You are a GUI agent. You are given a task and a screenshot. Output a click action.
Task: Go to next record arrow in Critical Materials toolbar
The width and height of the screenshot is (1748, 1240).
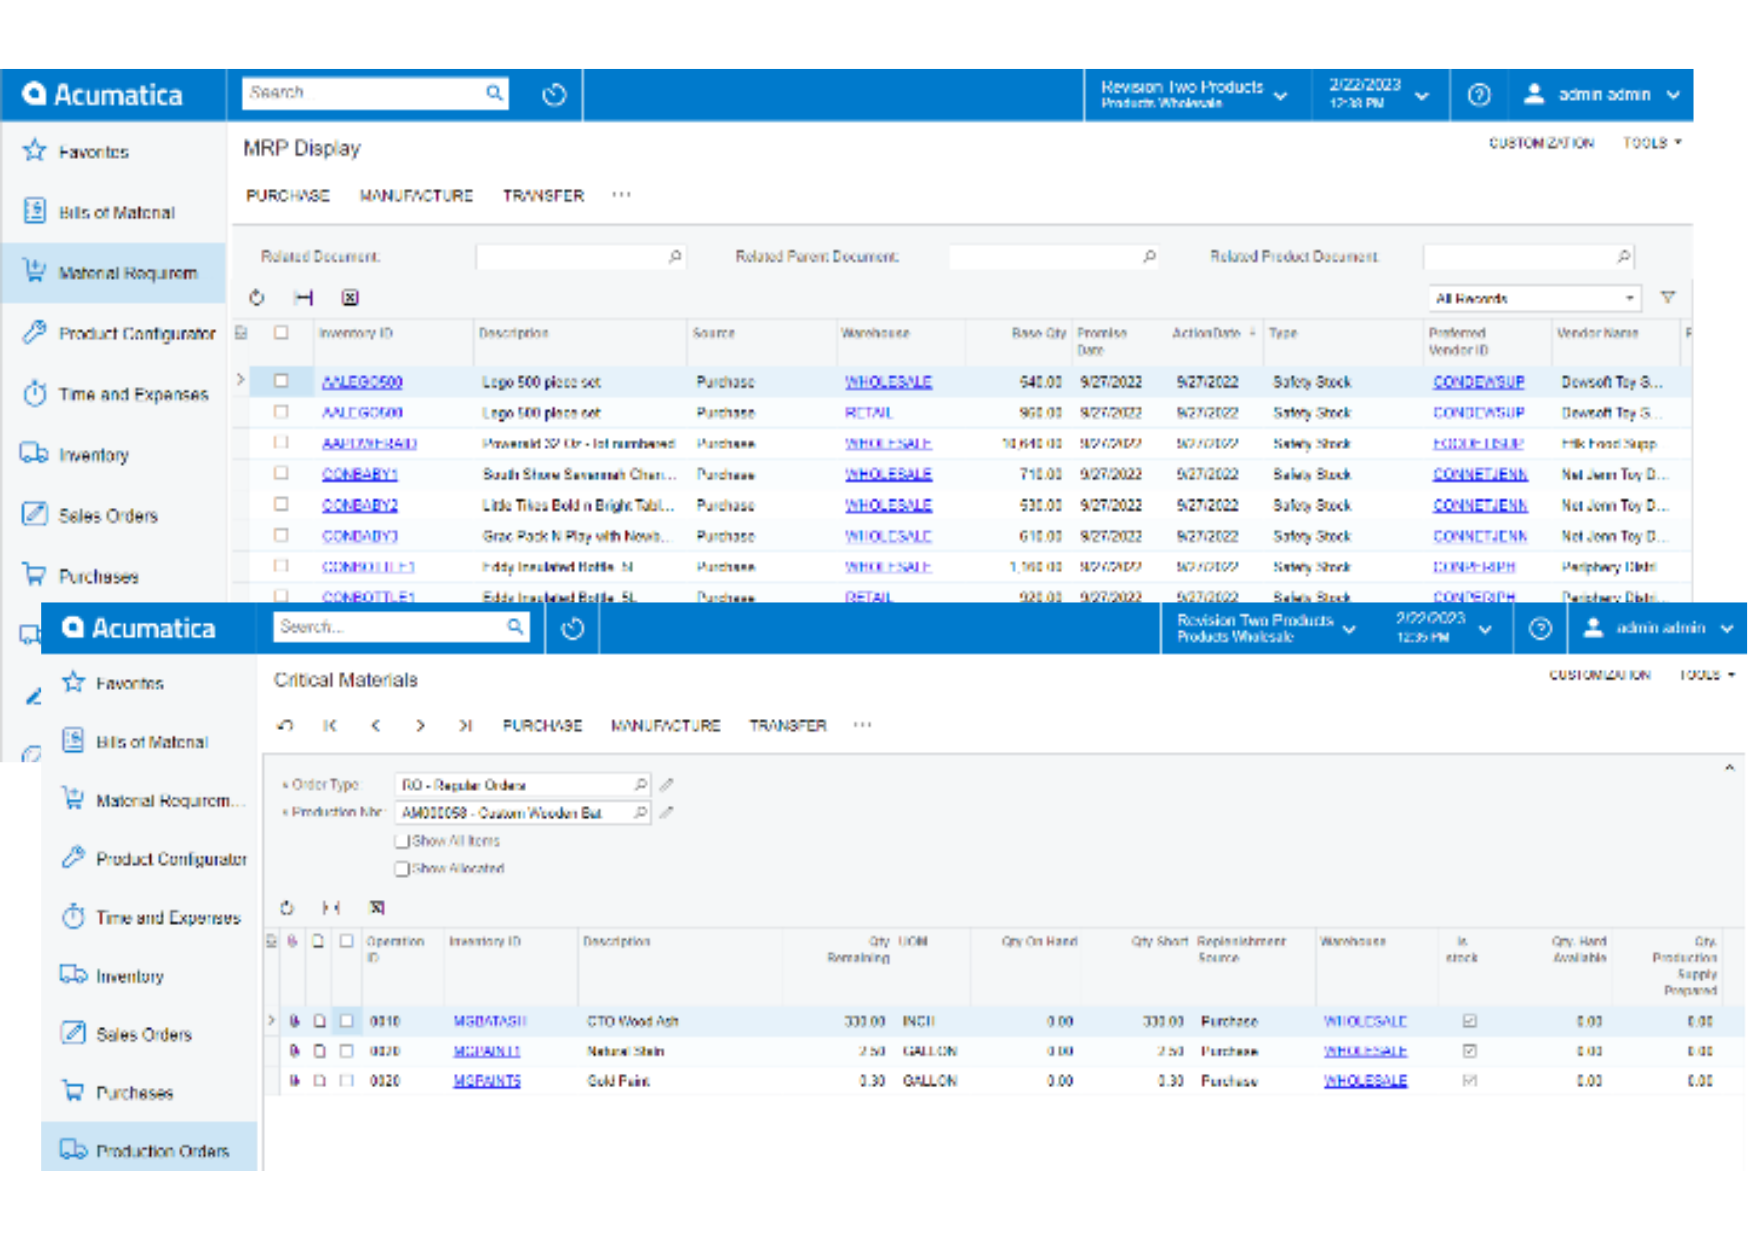click(420, 726)
